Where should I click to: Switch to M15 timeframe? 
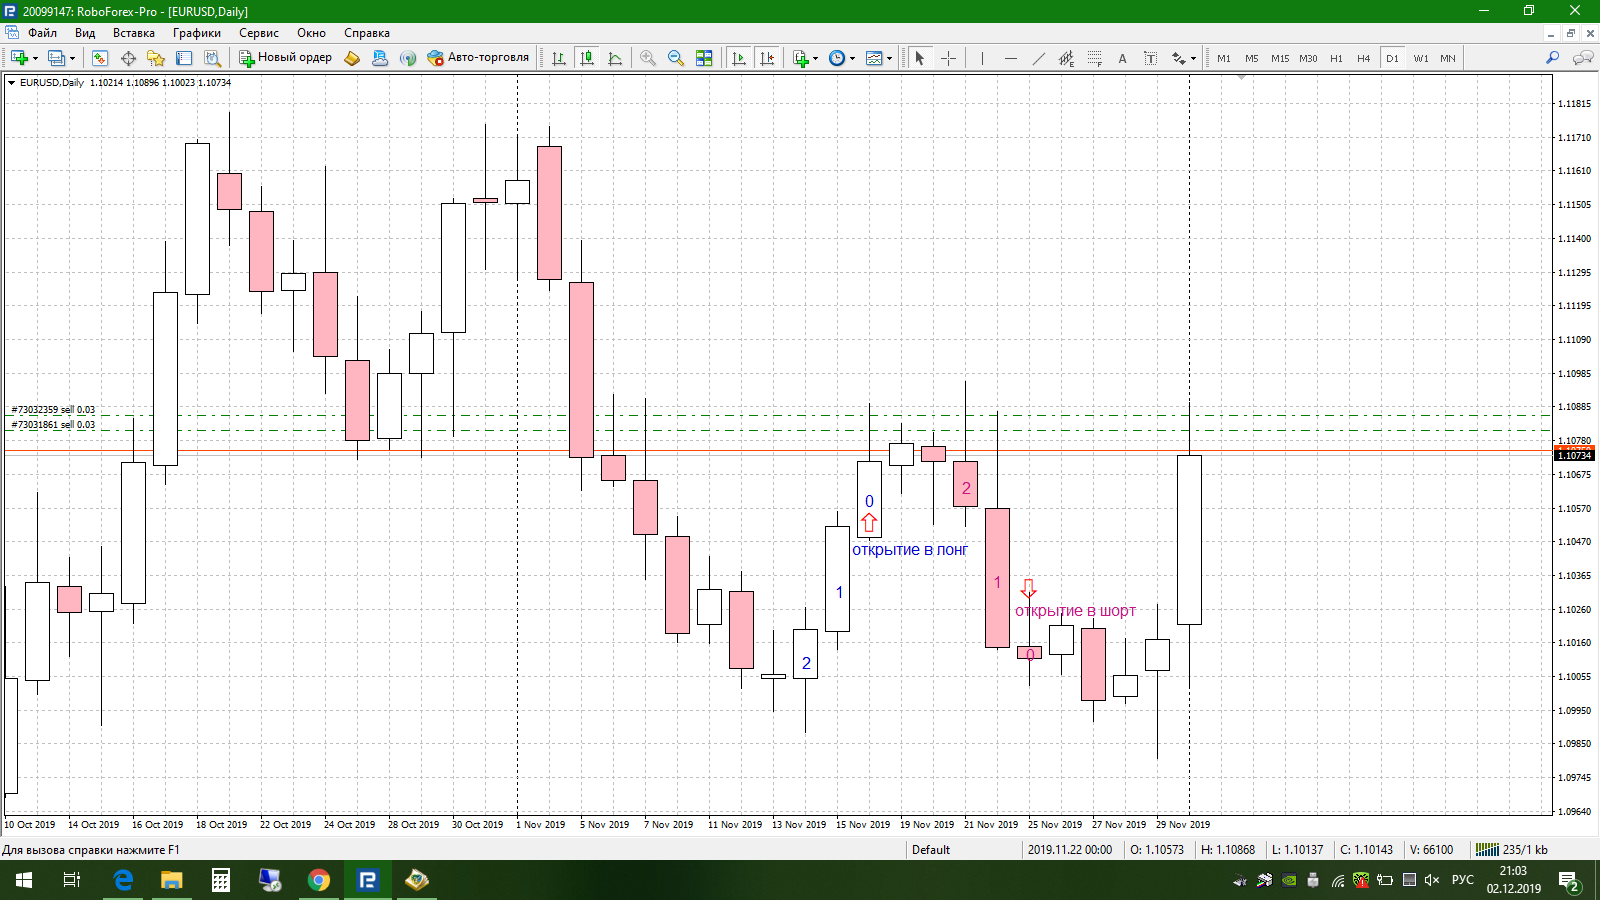tap(1280, 58)
